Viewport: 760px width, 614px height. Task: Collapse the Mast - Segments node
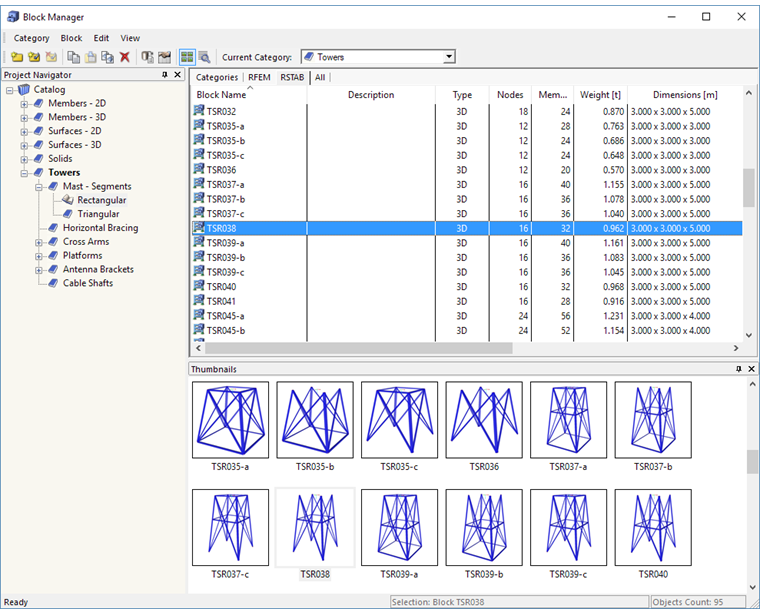pyautogui.click(x=38, y=187)
